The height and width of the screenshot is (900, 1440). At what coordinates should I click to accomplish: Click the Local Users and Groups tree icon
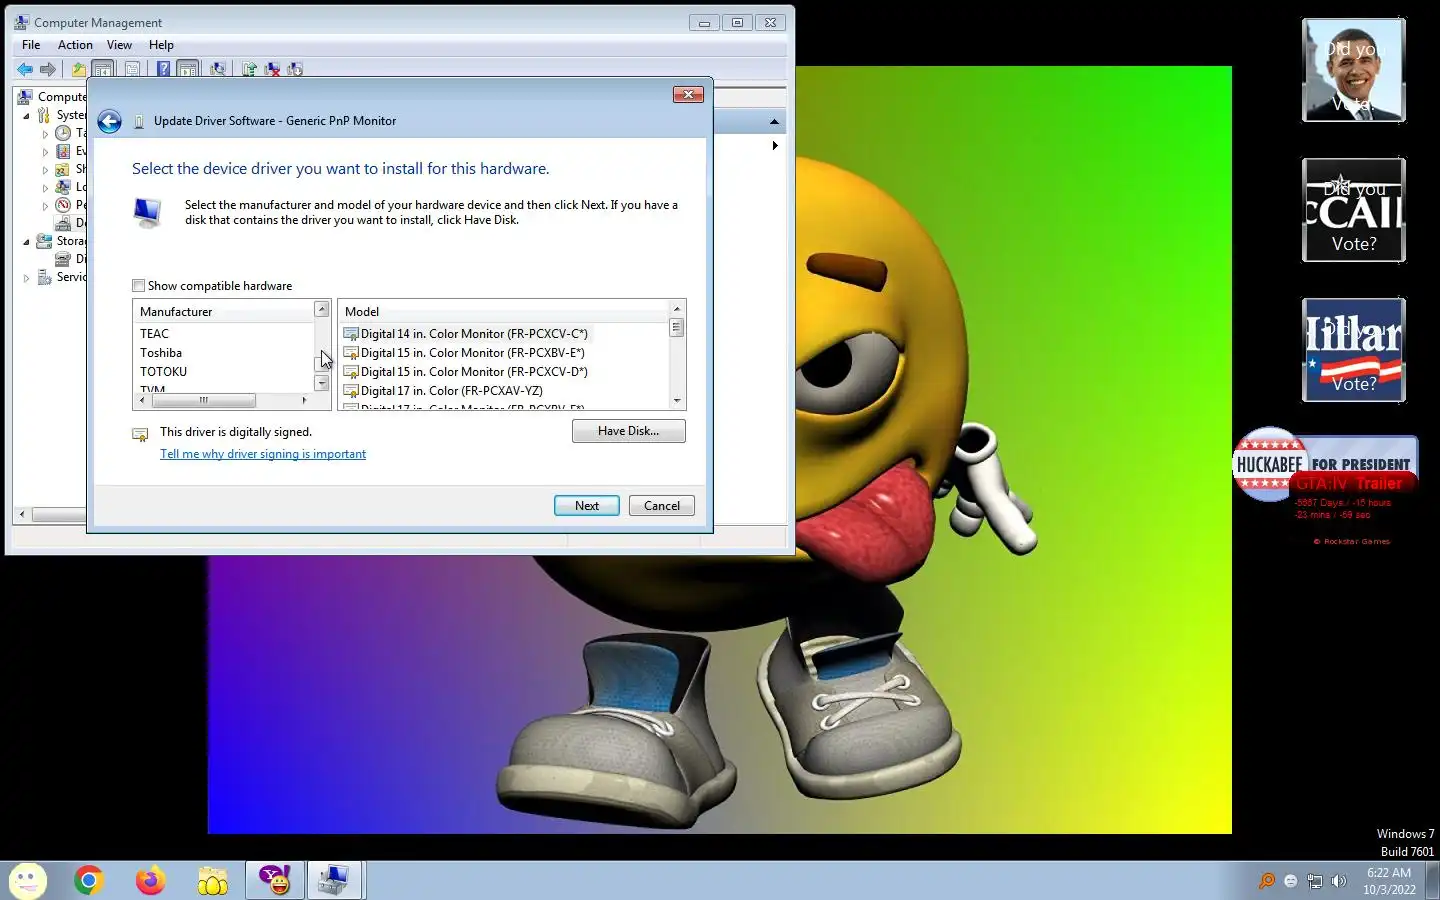point(63,187)
